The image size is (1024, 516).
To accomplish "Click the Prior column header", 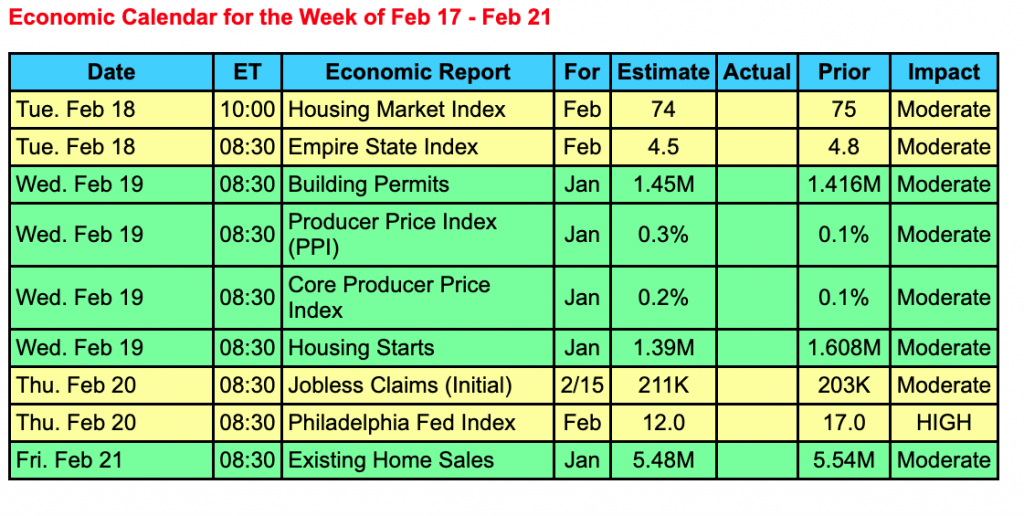I will pos(844,72).
